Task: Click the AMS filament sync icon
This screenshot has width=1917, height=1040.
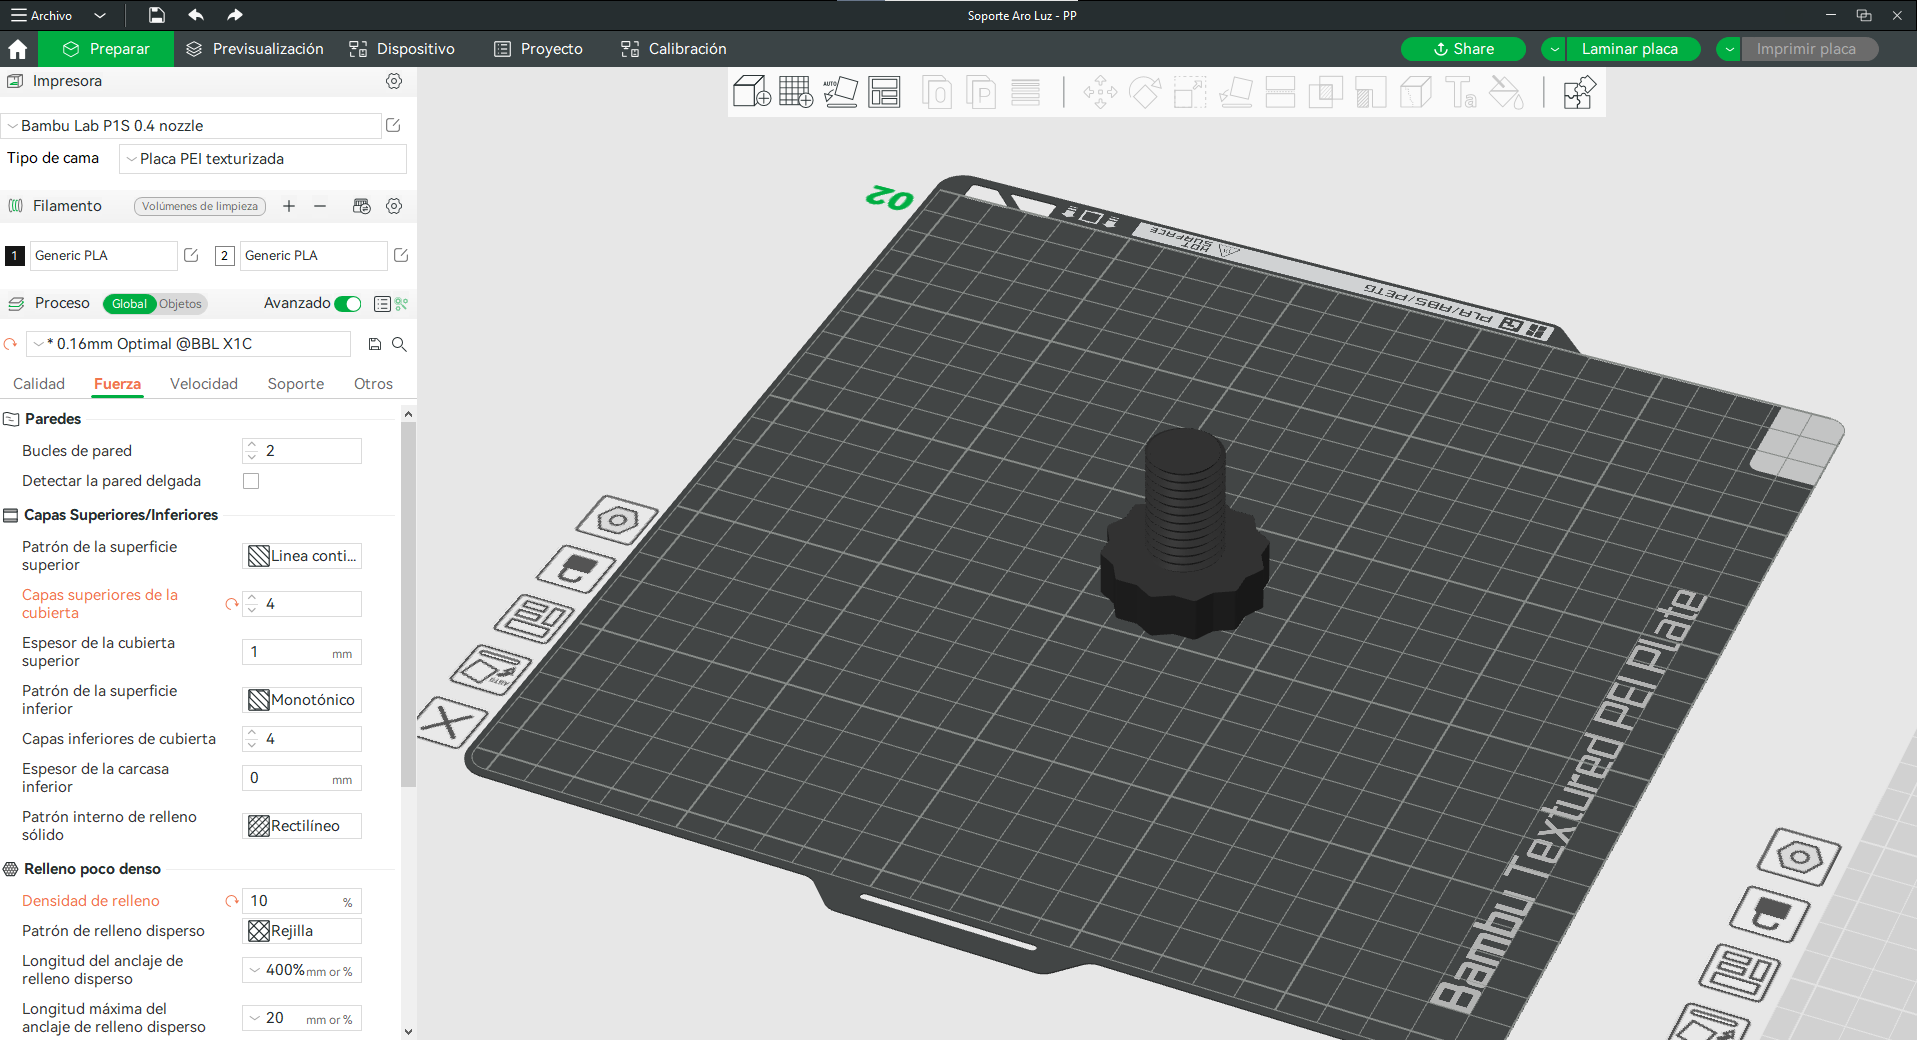Action: point(362,206)
